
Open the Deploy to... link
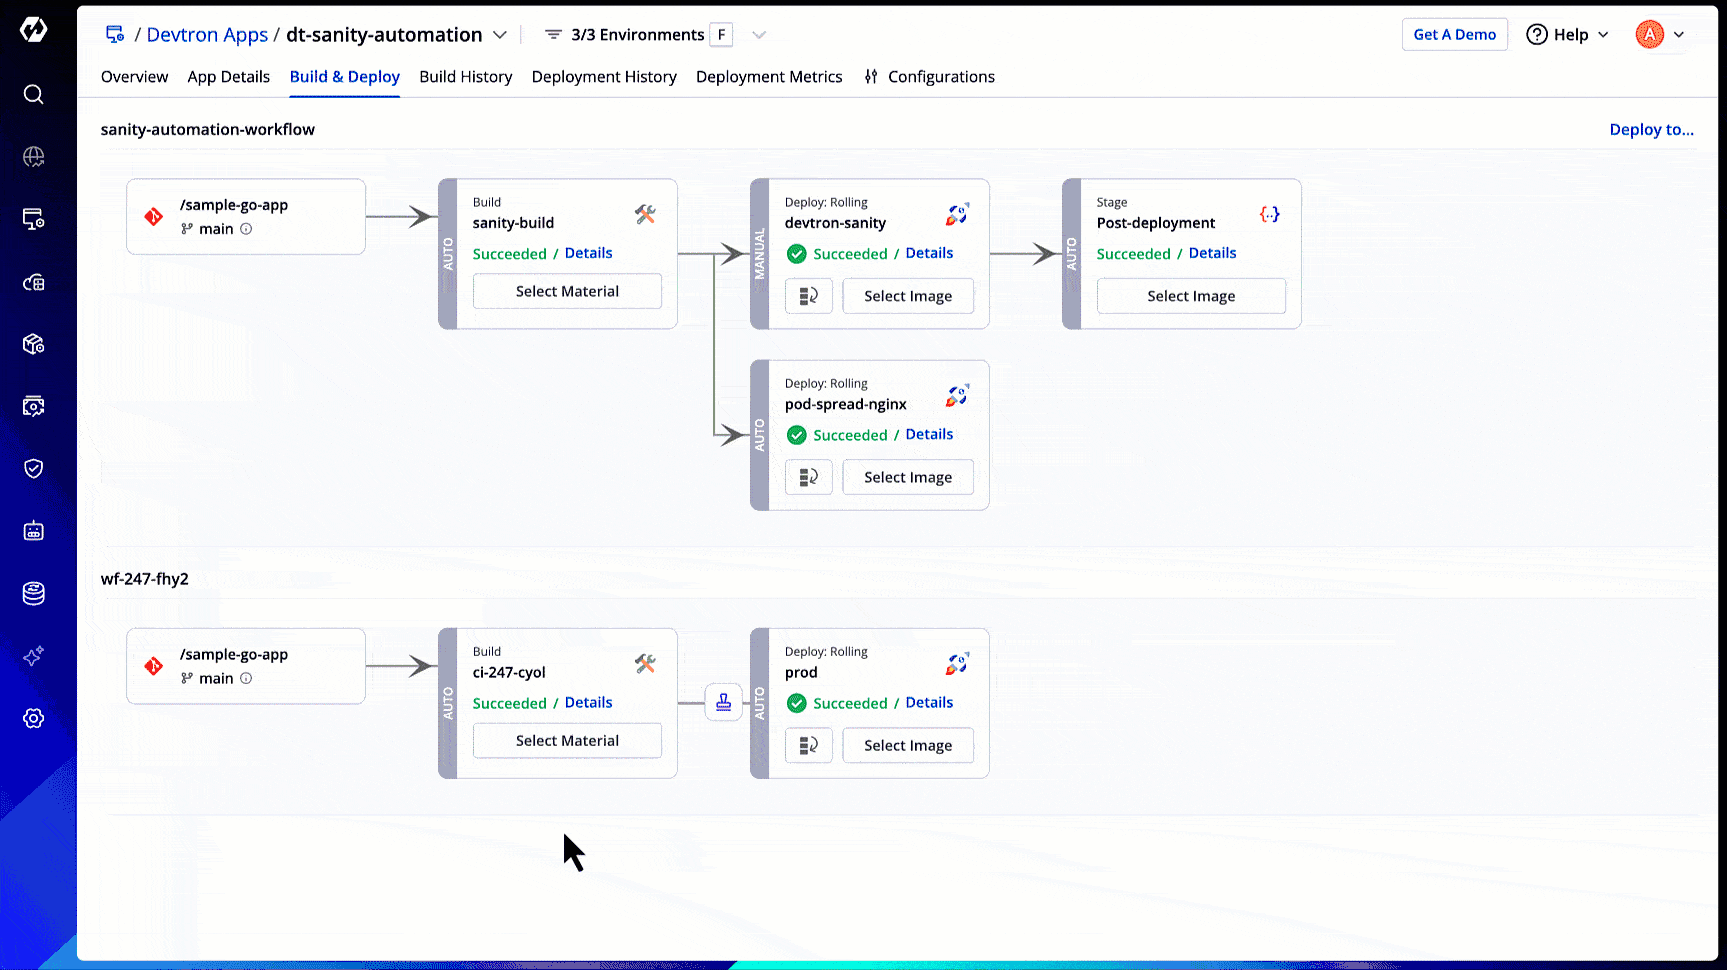pyautogui.click(x=1651, y=130)
